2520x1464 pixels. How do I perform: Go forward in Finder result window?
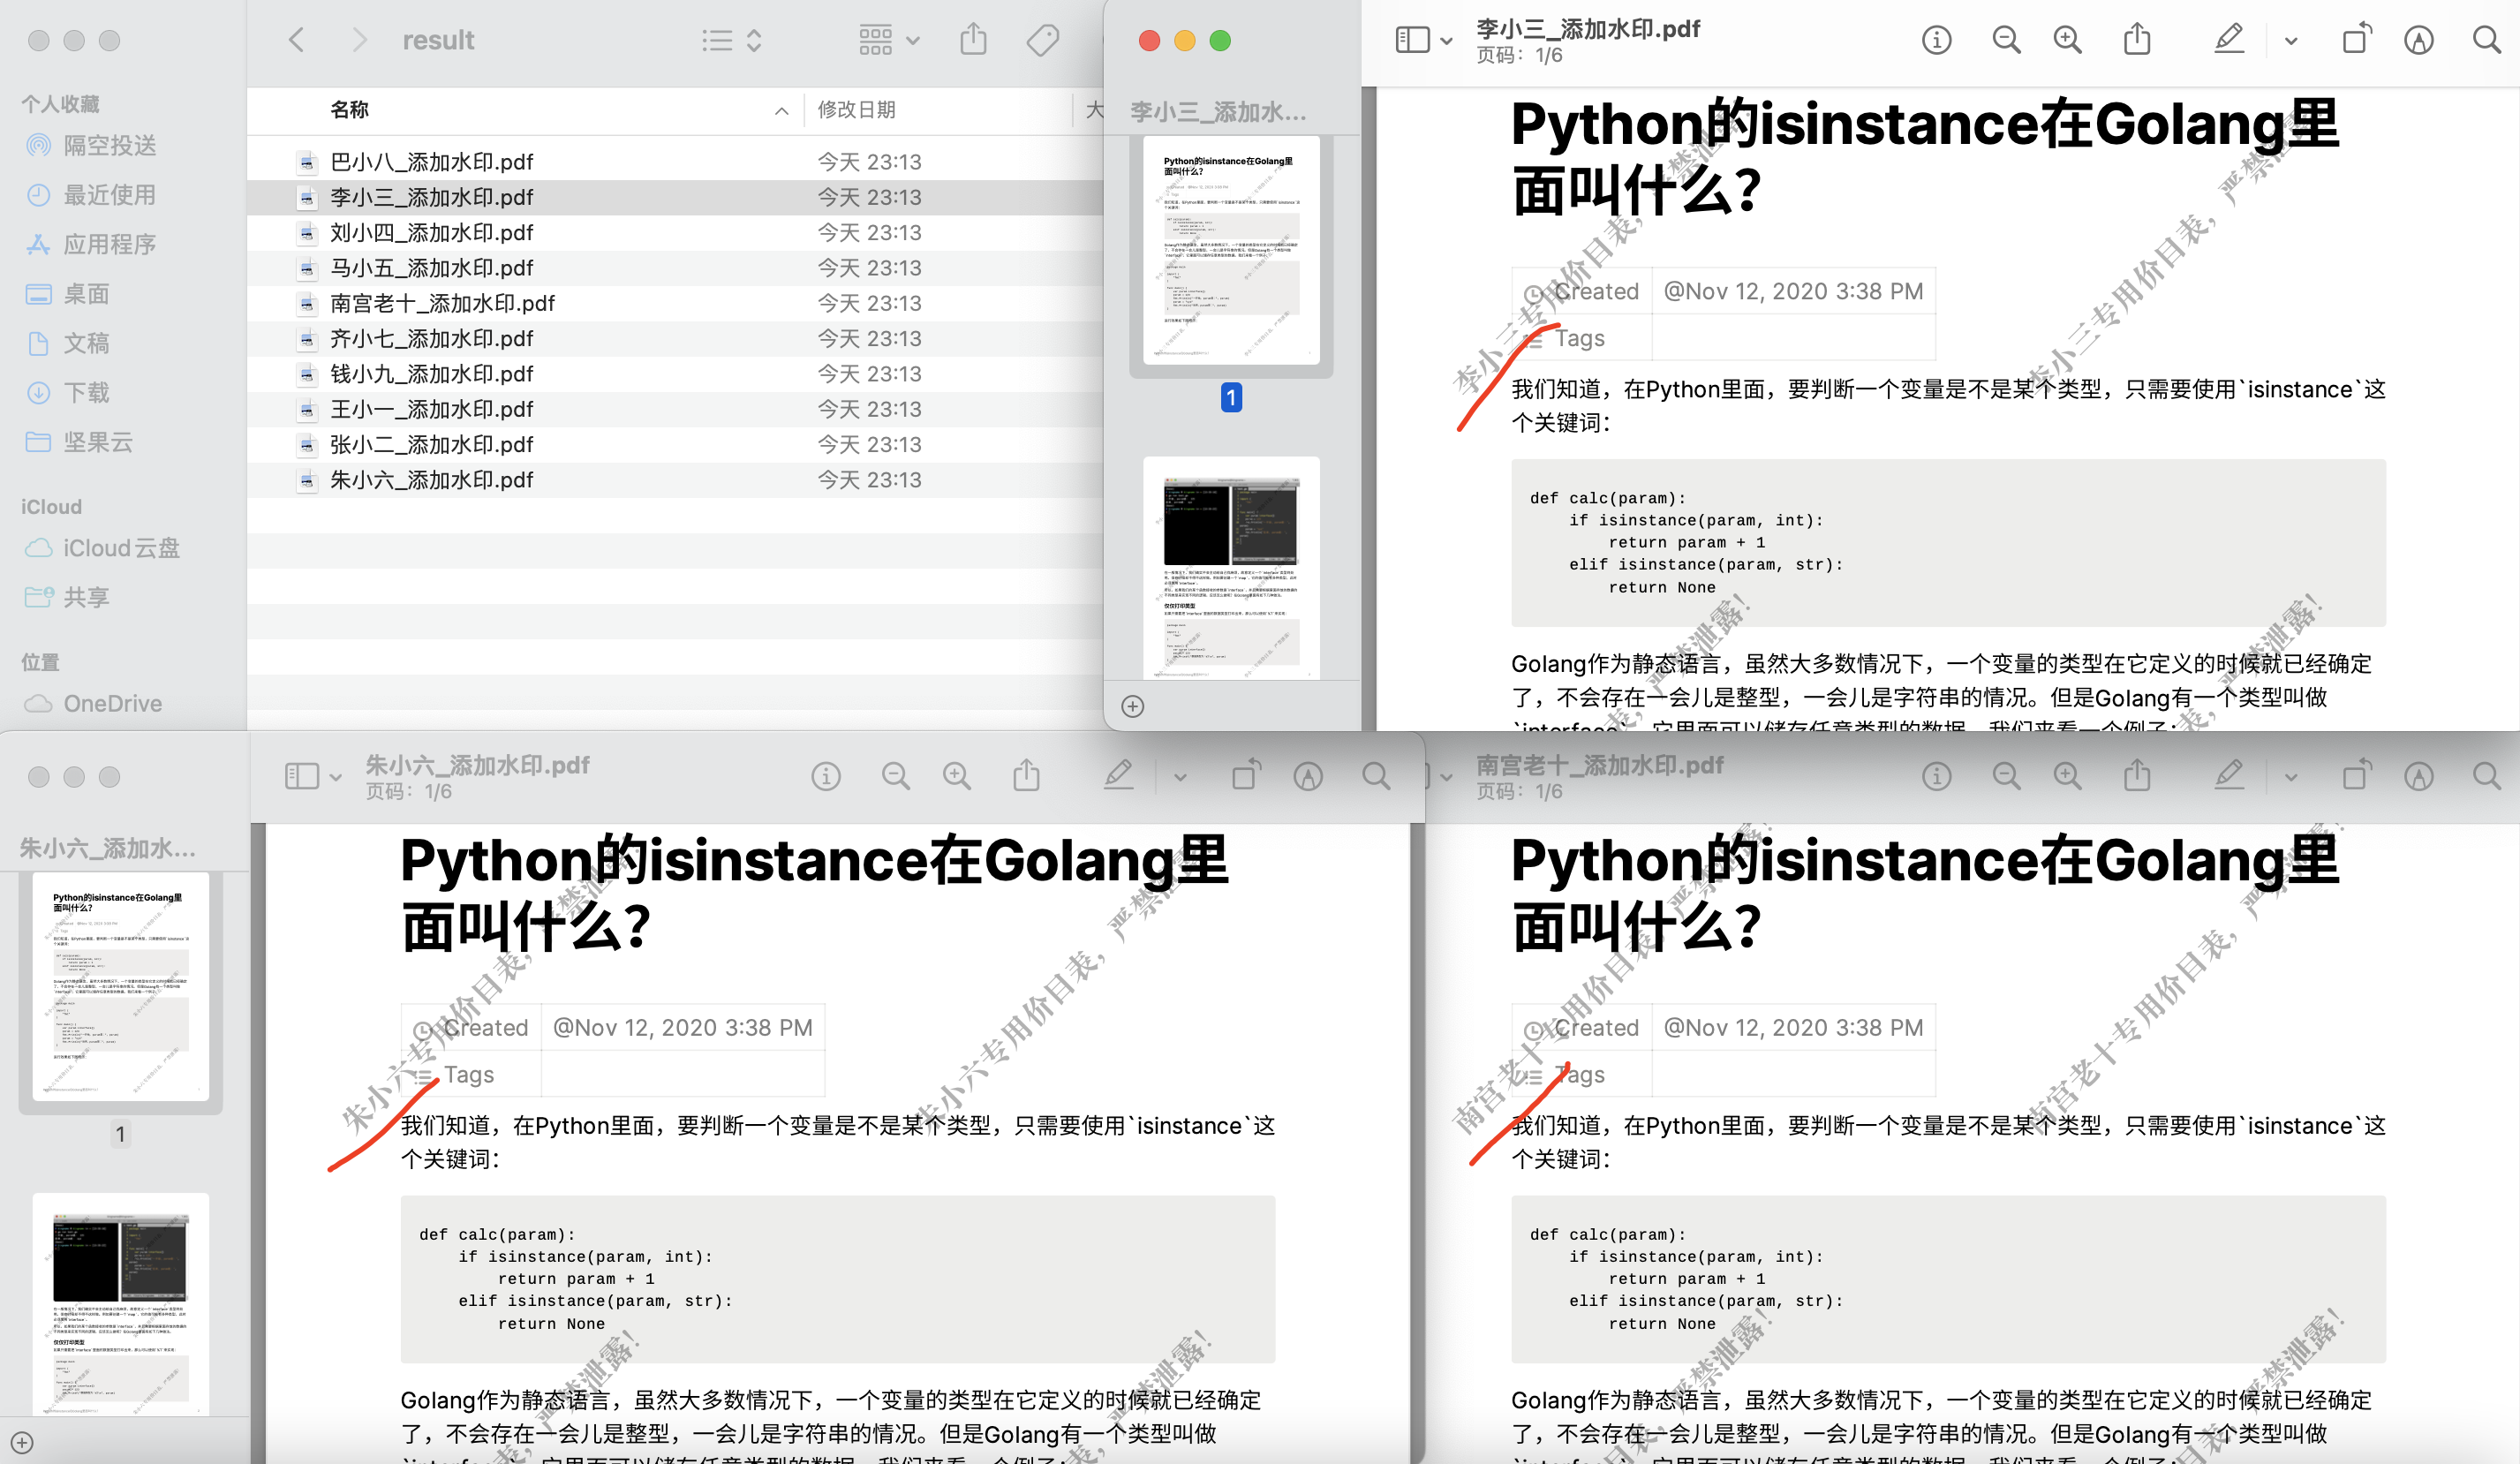[360, 40]
